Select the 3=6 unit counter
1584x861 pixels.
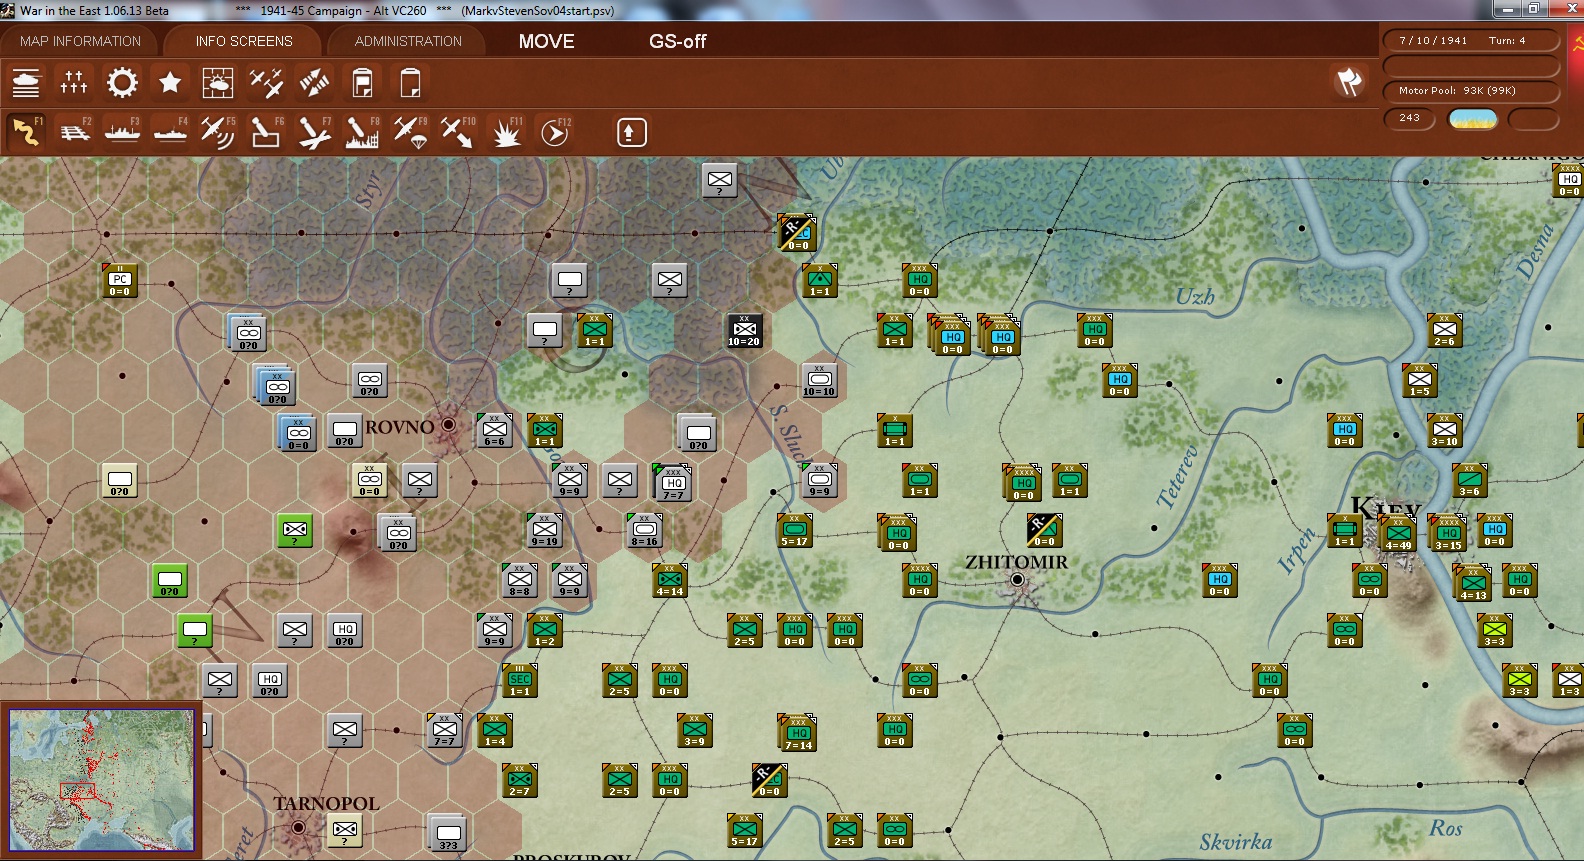pyautogui.click(x=1469, y=480)
